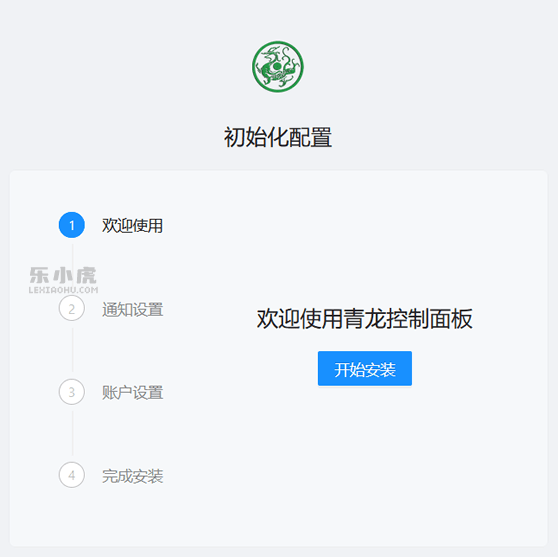Click the connector line between steps 3 and 4

click(72, 433)
